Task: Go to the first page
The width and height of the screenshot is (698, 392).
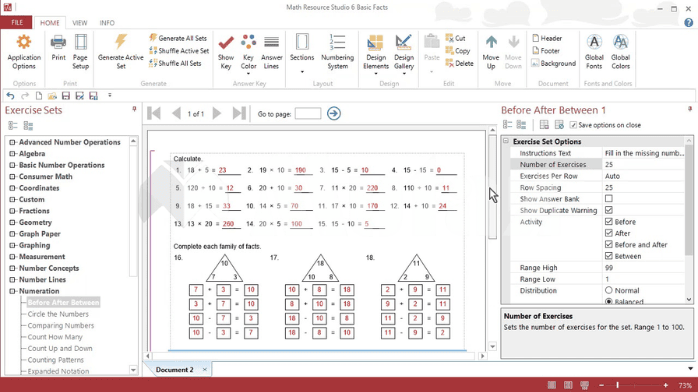Action: pos(154,113)
